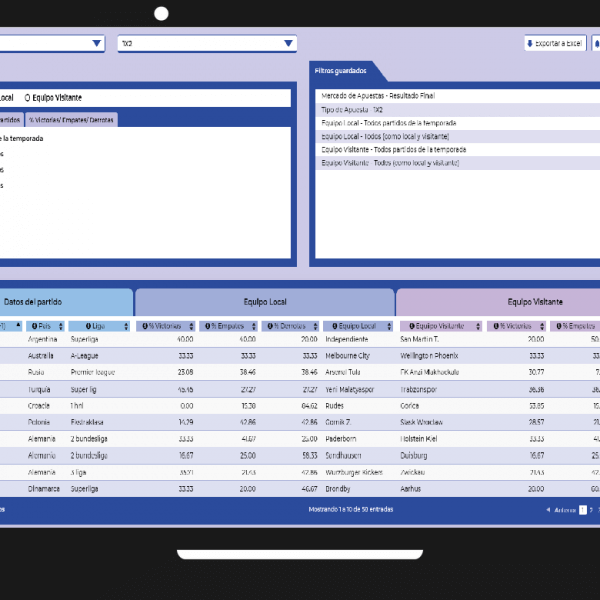Screen dimensions: 600x600
Task: Go to the Anterior pagination link
Action: click(564, 509)
